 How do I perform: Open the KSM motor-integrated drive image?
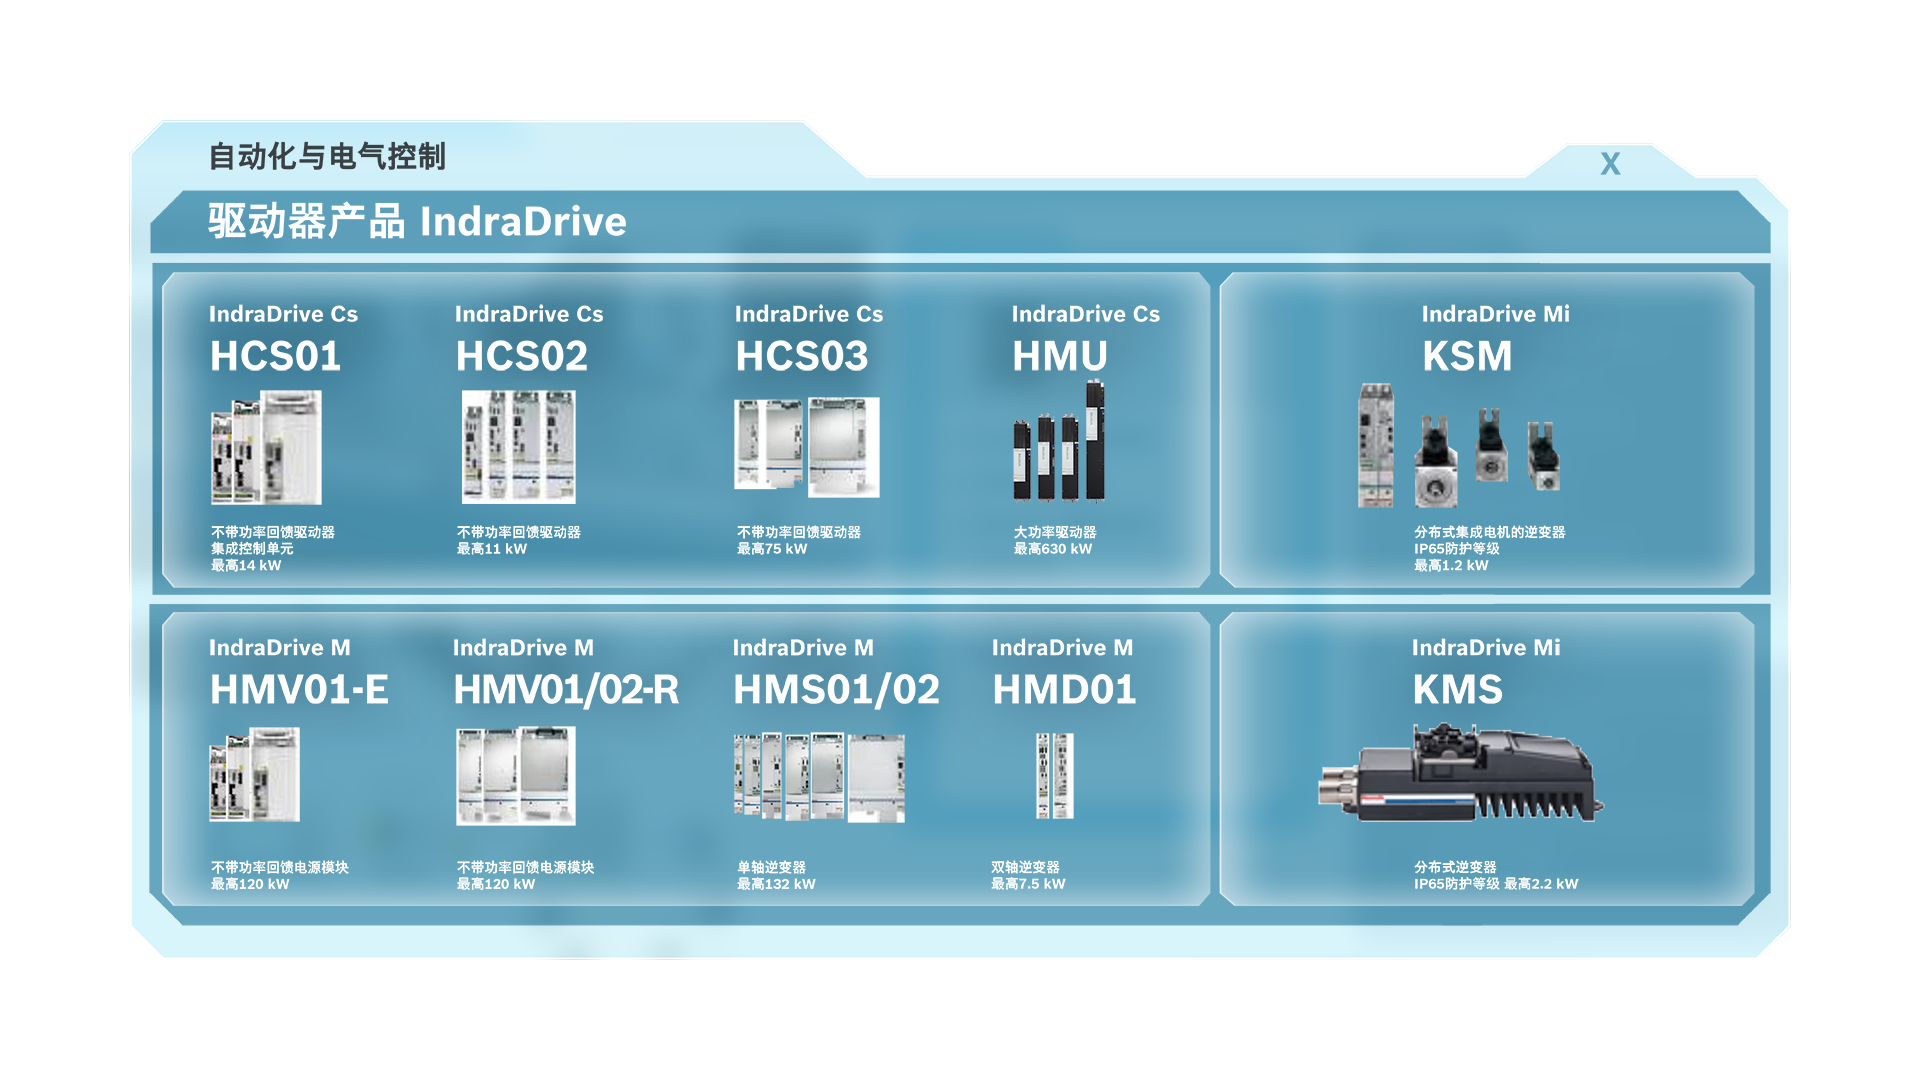pos(1459,446)
